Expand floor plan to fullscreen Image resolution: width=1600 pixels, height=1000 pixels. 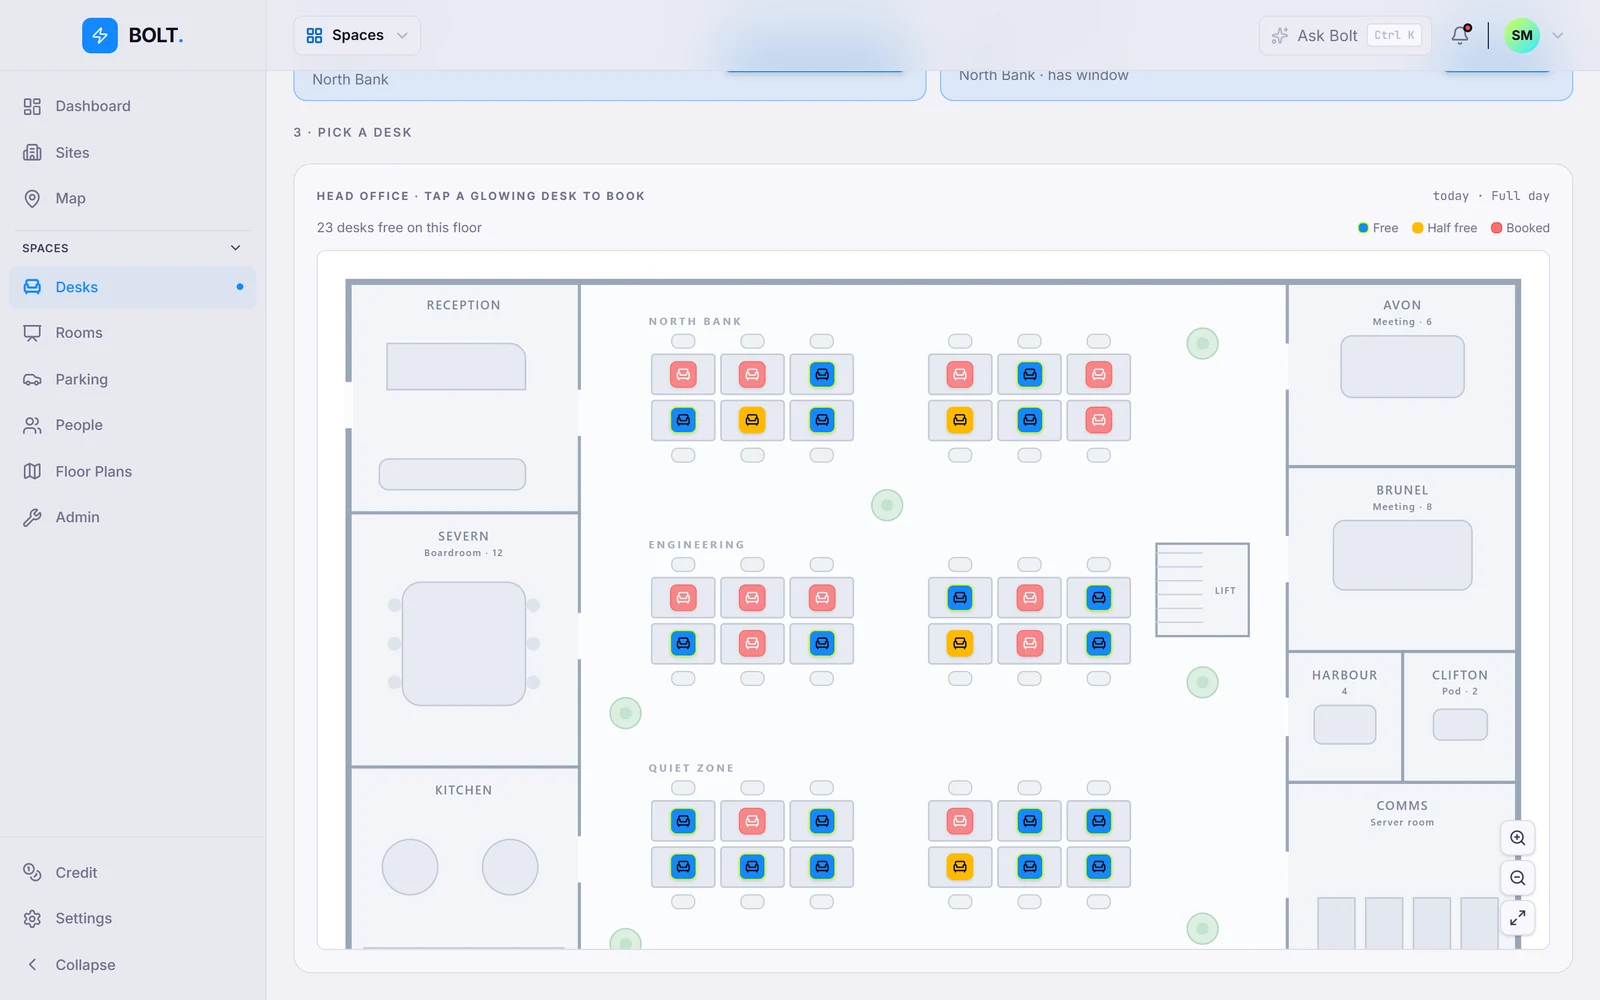pyautogui.click(x=1518, y=918)
